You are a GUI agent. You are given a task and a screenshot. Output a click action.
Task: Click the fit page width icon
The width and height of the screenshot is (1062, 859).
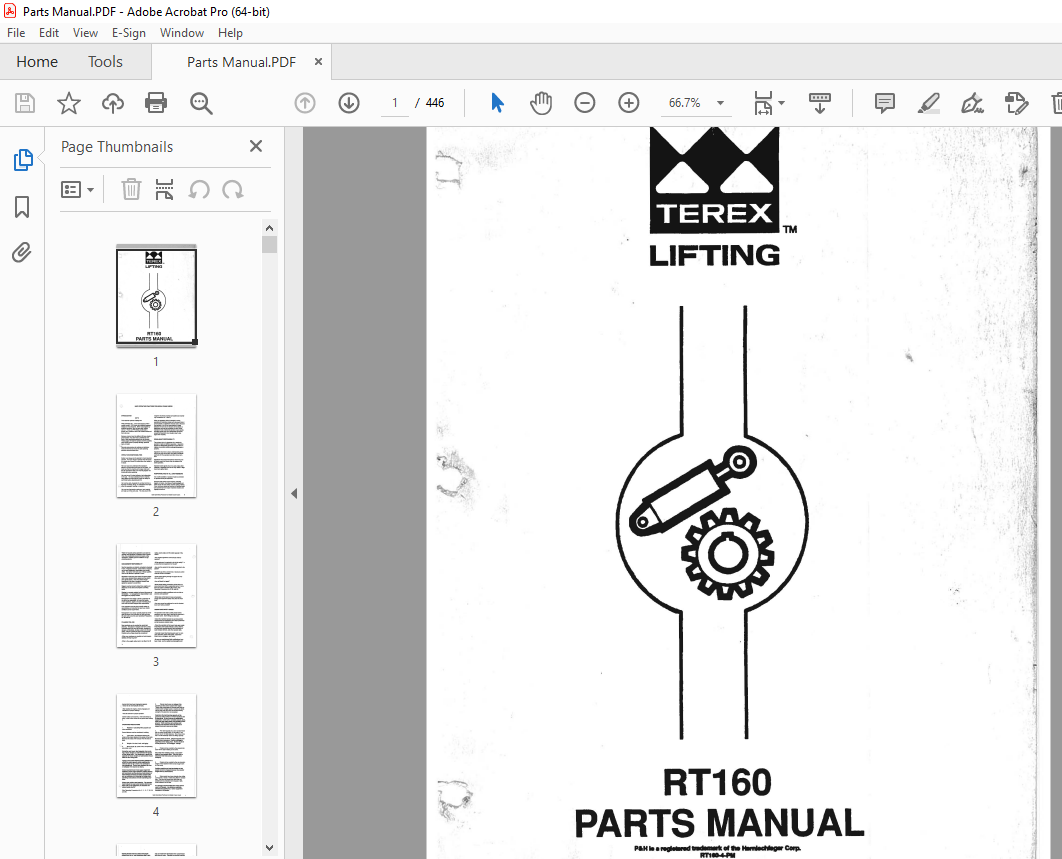pyautogui.click(x=763, y=103)
